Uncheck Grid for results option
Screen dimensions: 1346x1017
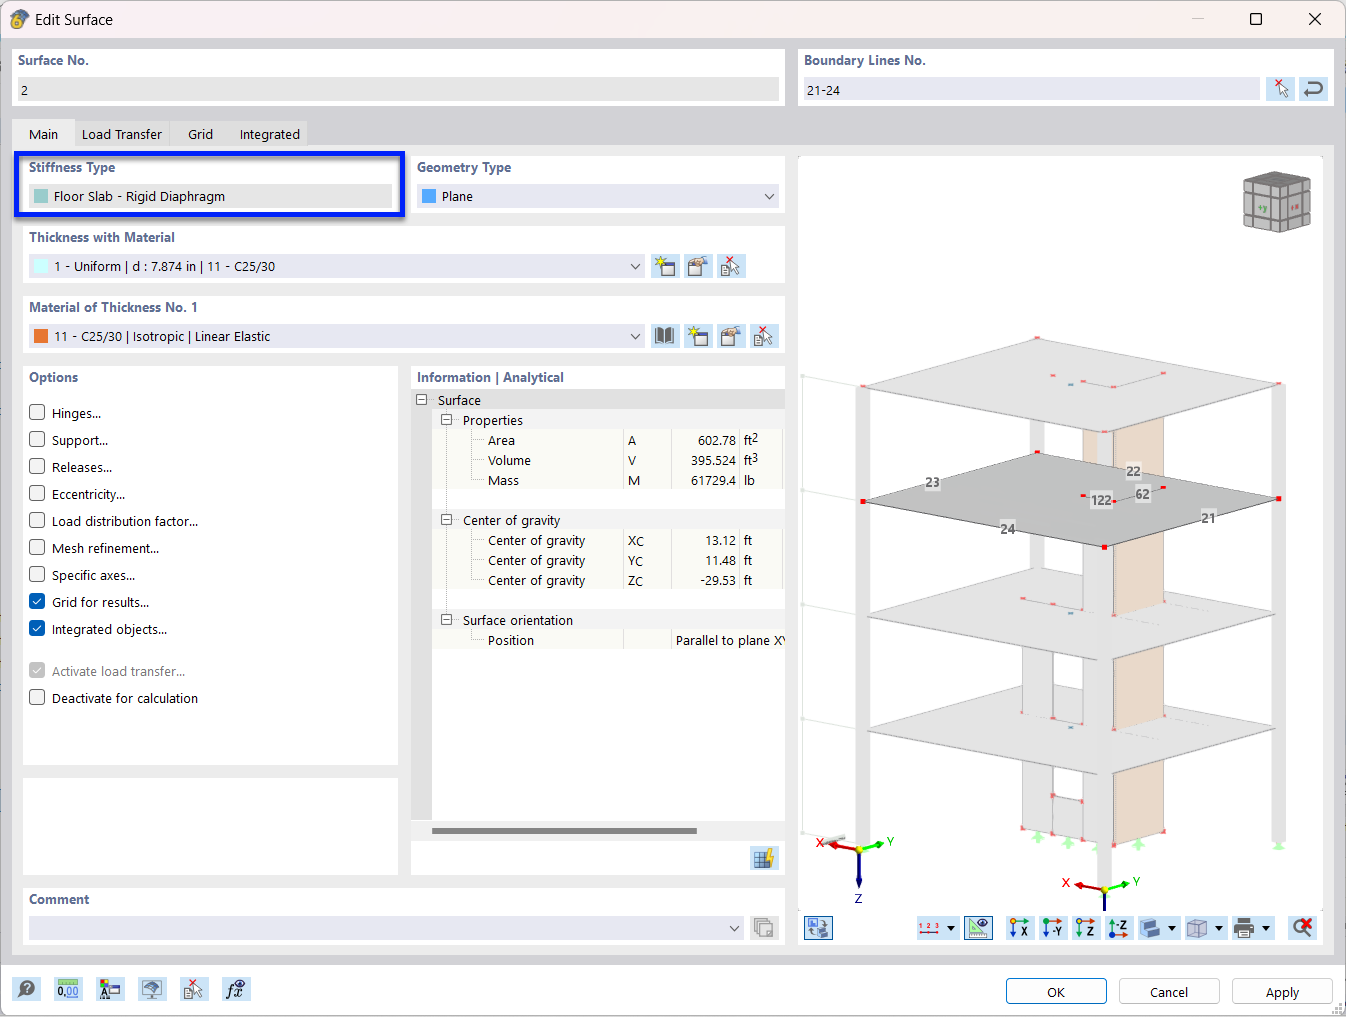(x=37, y=601)
